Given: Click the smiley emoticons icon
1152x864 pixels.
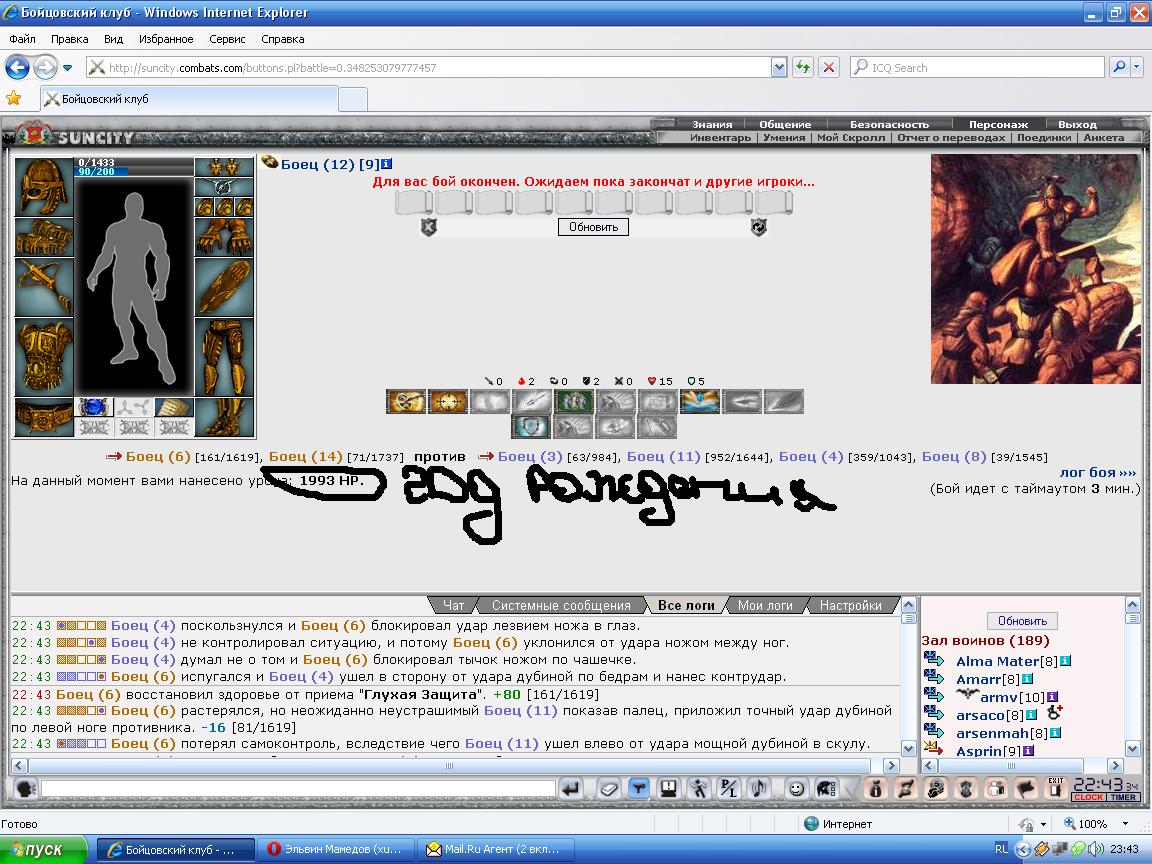Looking at the screenshot, I should [795, 789].
